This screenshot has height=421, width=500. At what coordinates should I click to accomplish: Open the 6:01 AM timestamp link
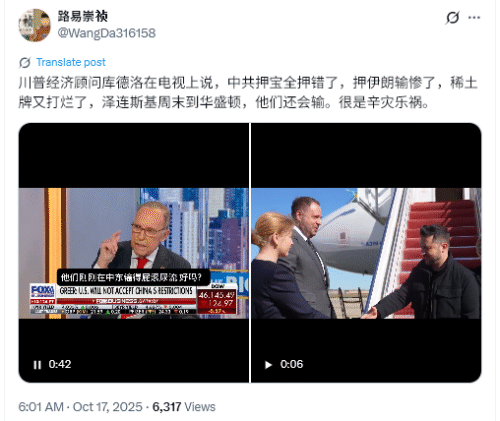tap(41, 407)
